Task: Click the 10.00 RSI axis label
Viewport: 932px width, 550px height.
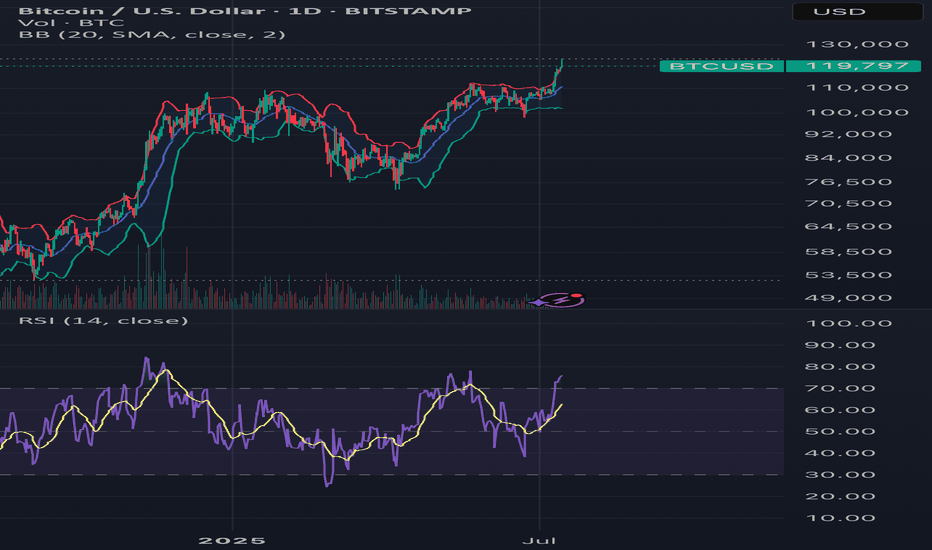Action: [840, 518]
